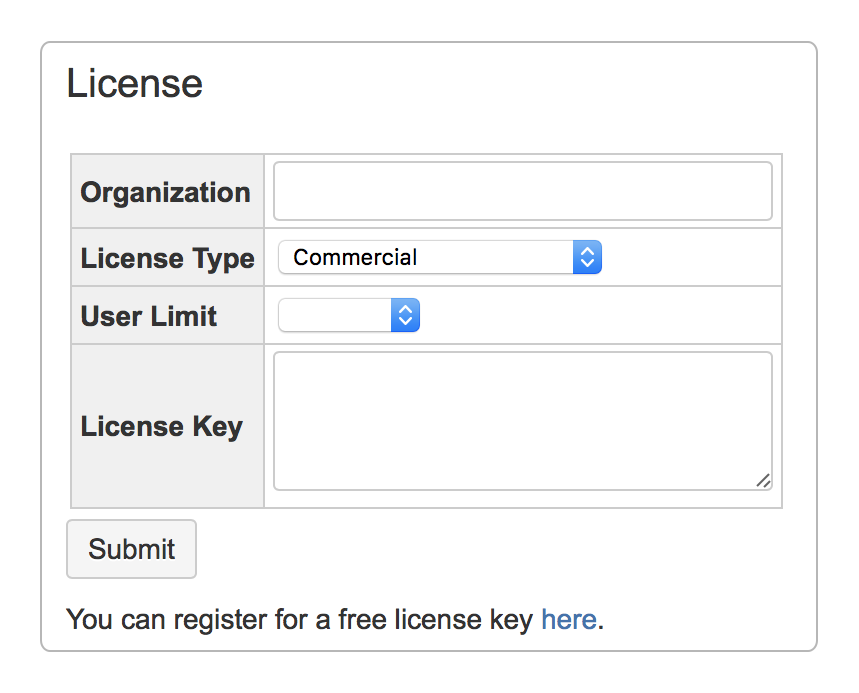Click the License Type label cell
859x693 pixels.
167,257
